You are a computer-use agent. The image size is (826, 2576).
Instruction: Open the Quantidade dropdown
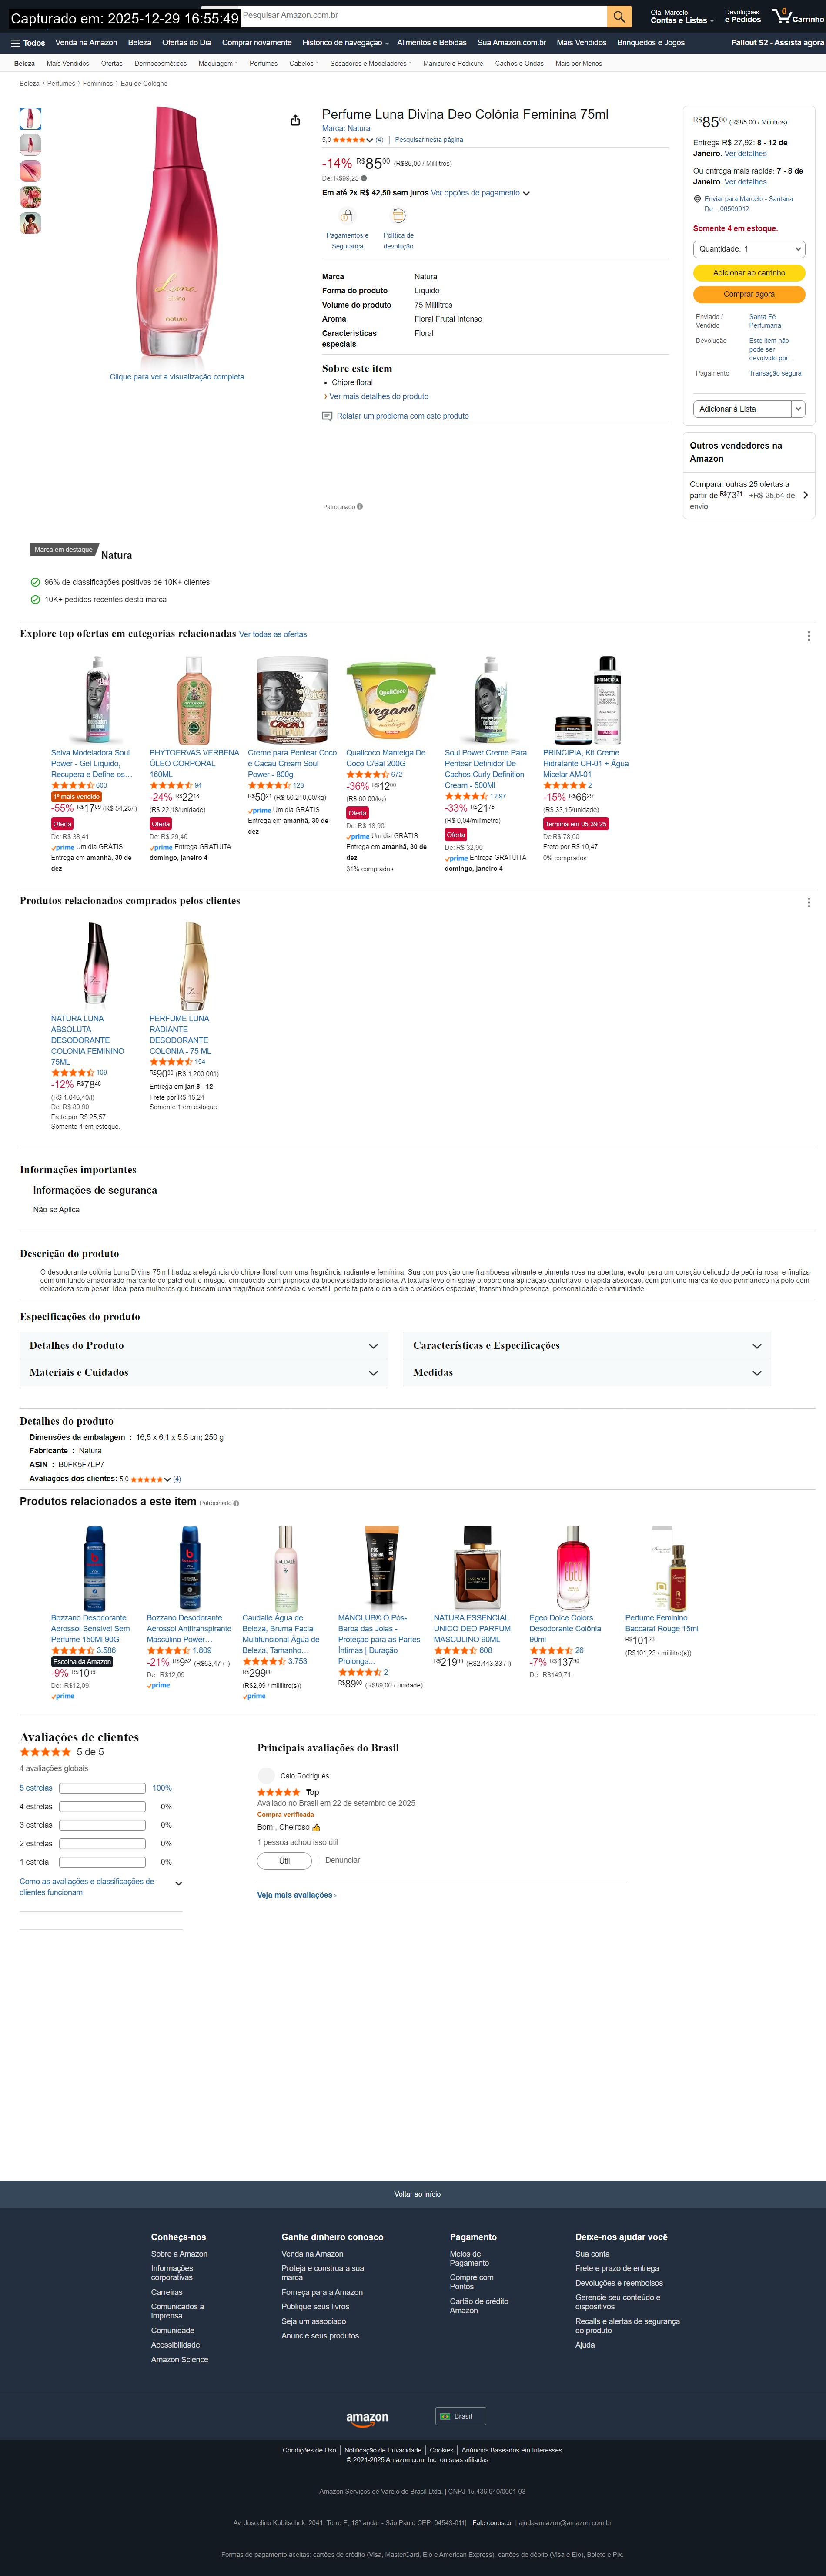click(x=749, y=249)
